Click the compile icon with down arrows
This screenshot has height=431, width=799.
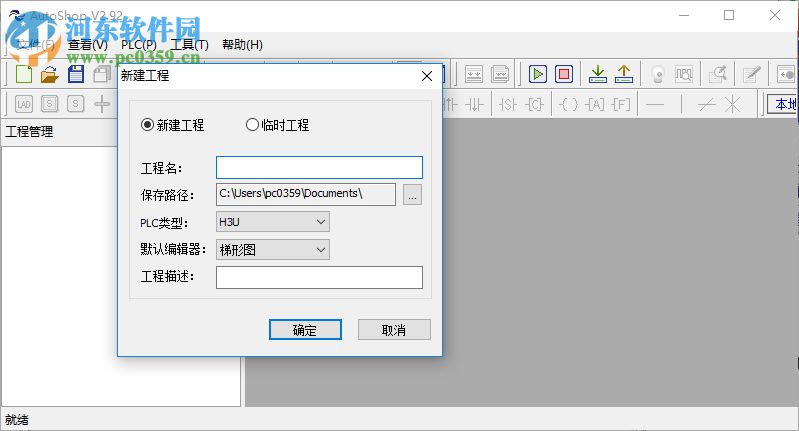[474, 74]
